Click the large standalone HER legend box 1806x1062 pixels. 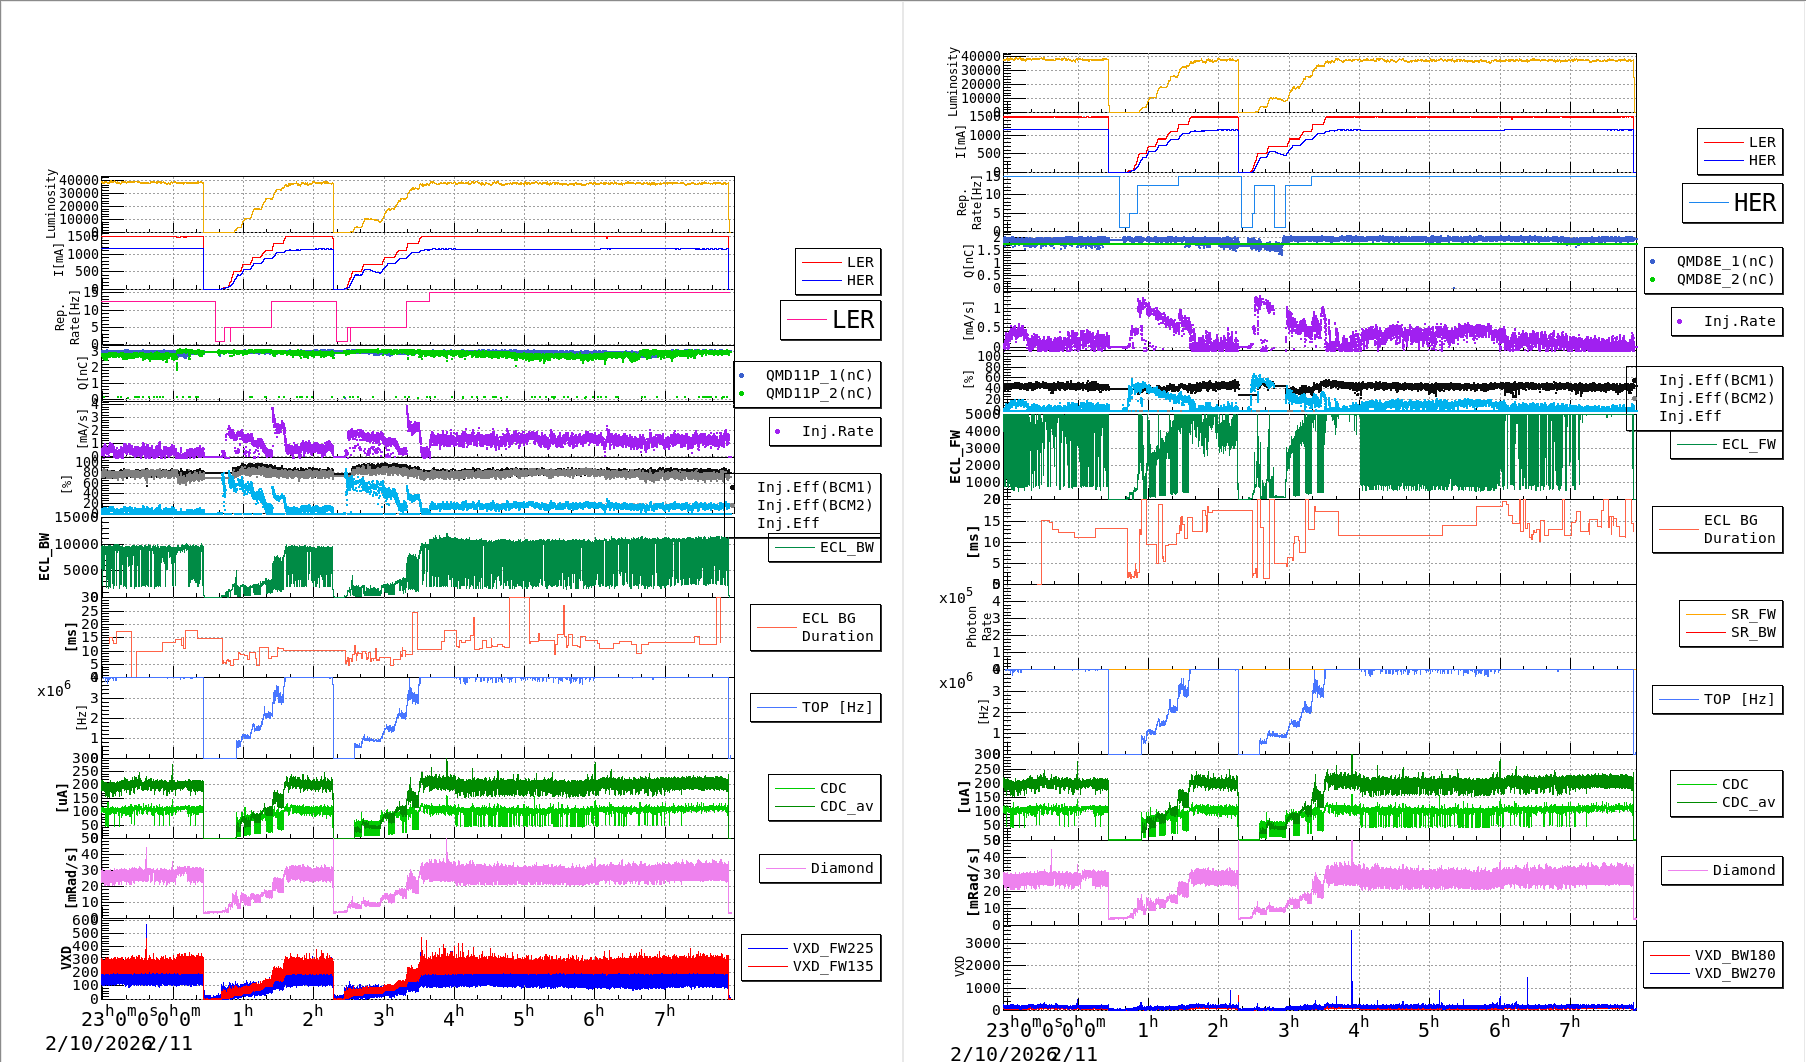[x=1732, y=203]
